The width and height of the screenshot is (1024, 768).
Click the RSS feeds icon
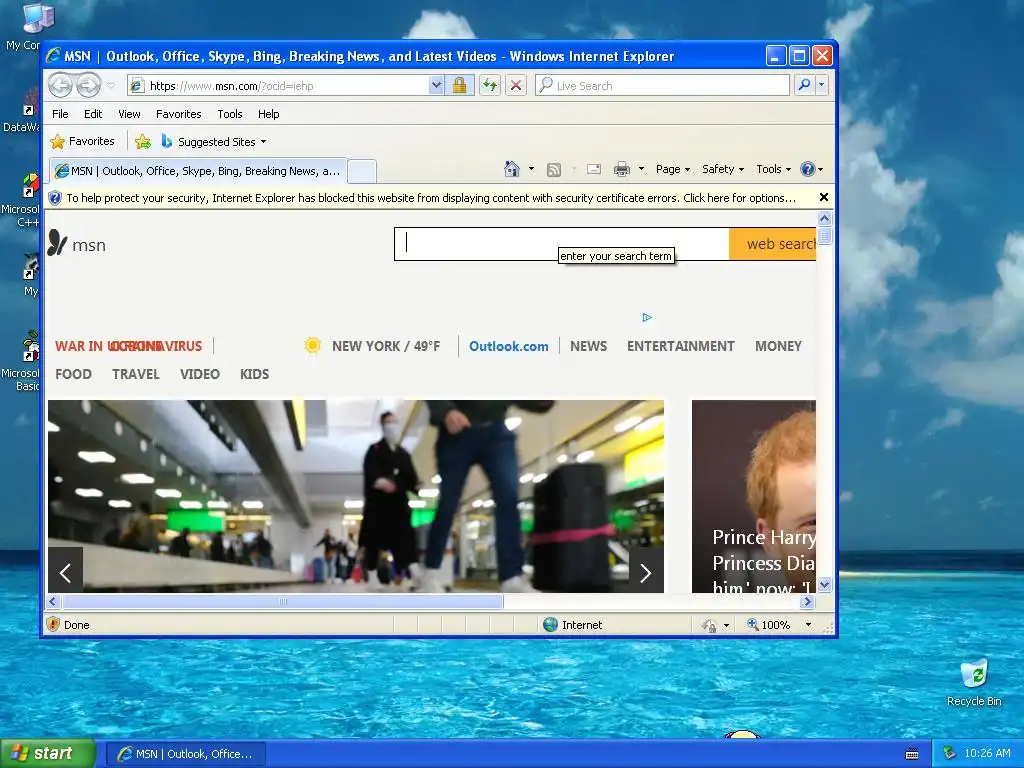coord(554,170)
